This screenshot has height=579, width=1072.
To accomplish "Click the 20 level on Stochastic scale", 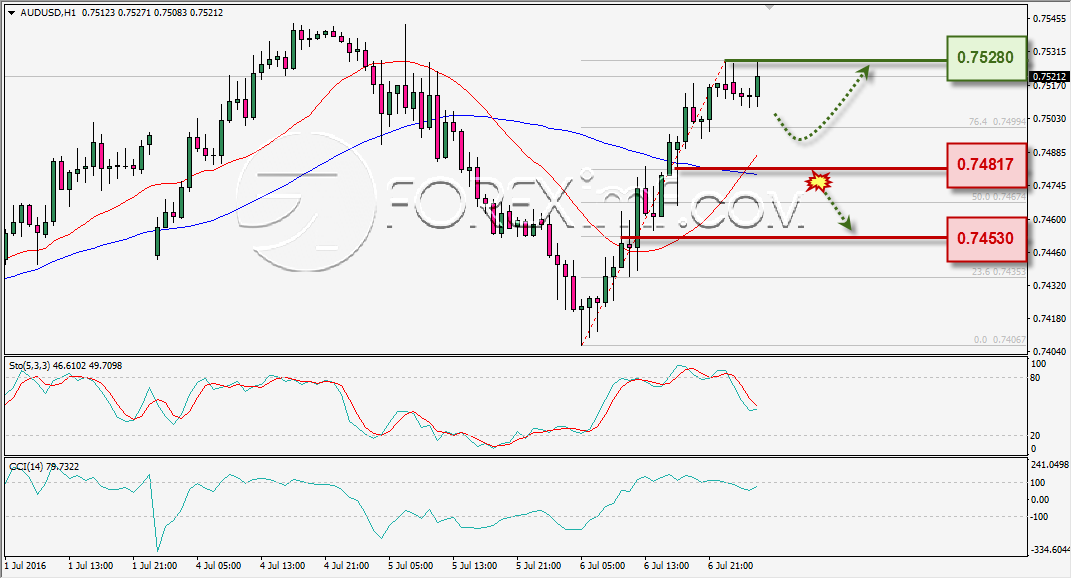I will click(1035, 435).
